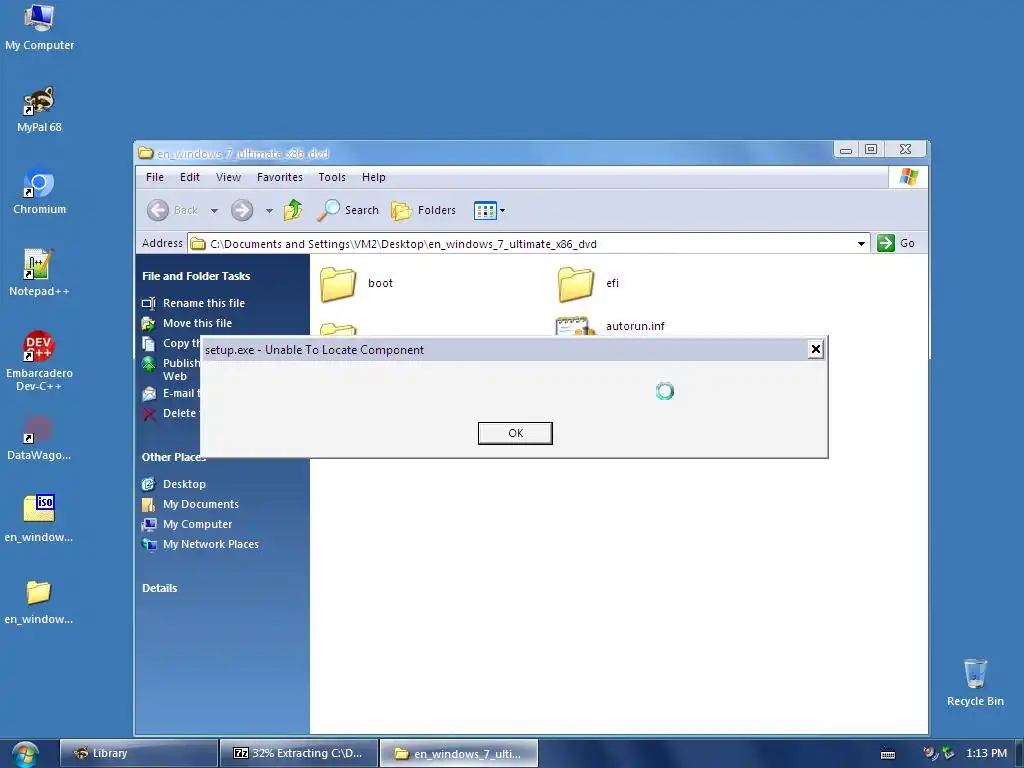Image resolution: width=1024 pixels, height=768 pixels.
Task: Click the Forward navigation arrow
Action: point(242,210)
